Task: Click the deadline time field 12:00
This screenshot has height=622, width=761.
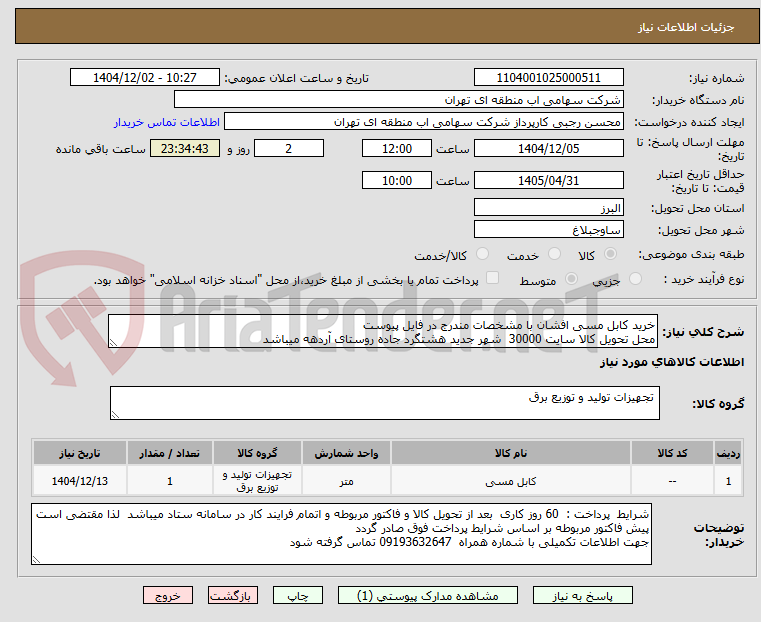Action: click(397, 148)
